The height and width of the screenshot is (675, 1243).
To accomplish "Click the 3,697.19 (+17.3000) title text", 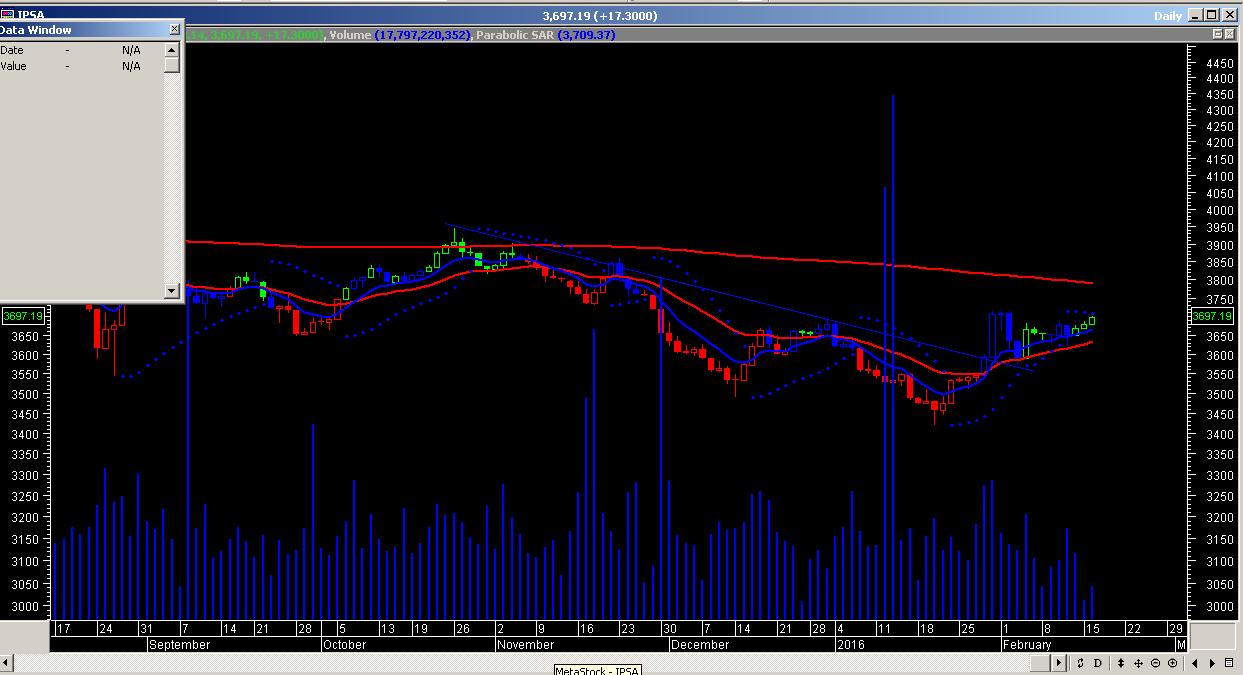I will (x=600, y=16).
